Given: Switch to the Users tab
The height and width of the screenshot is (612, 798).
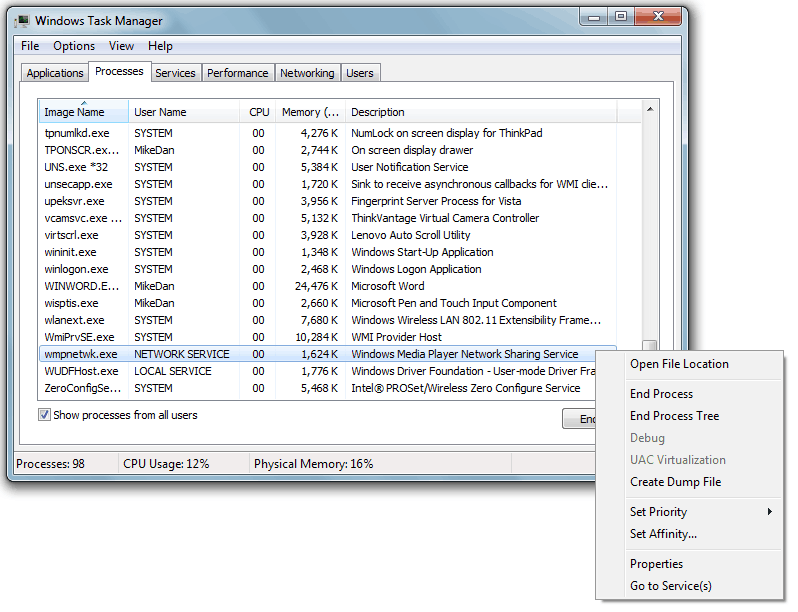Looking at the screenshot, I should 360,73.
